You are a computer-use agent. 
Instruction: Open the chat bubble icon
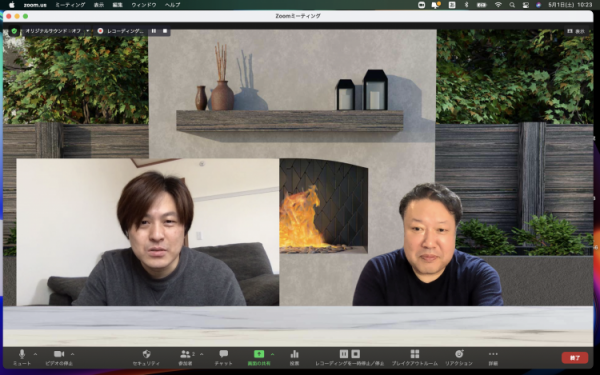223,354
